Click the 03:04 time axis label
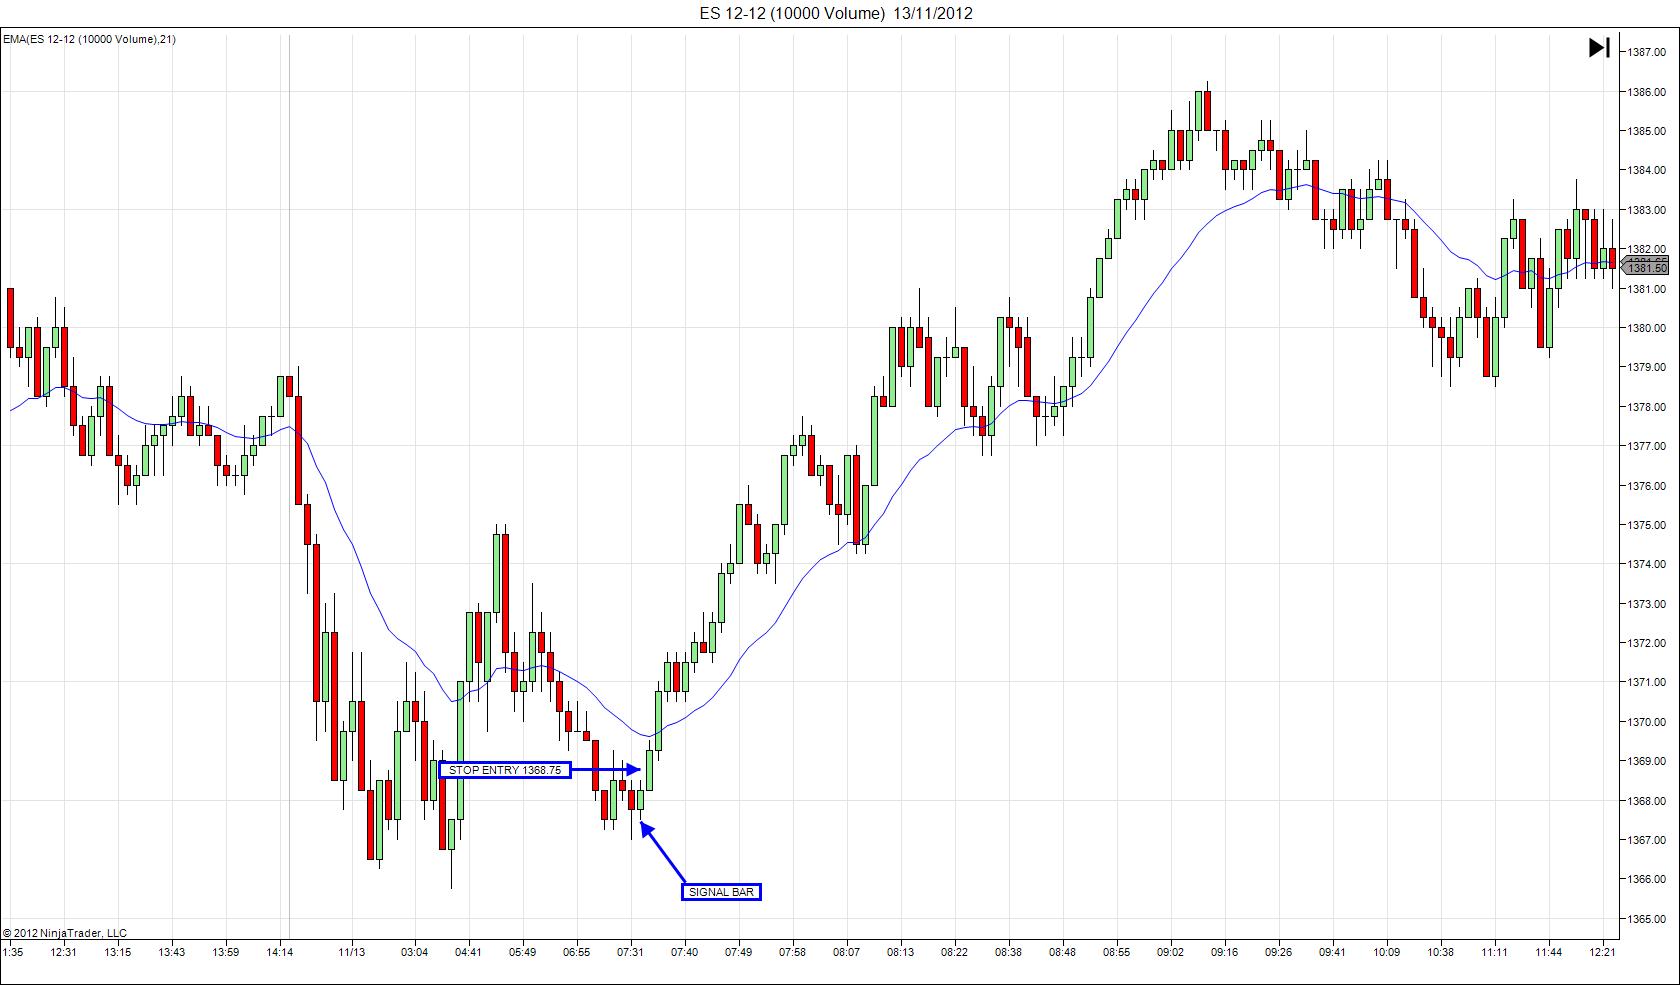 pyautogui.click(x=414, y=952)
